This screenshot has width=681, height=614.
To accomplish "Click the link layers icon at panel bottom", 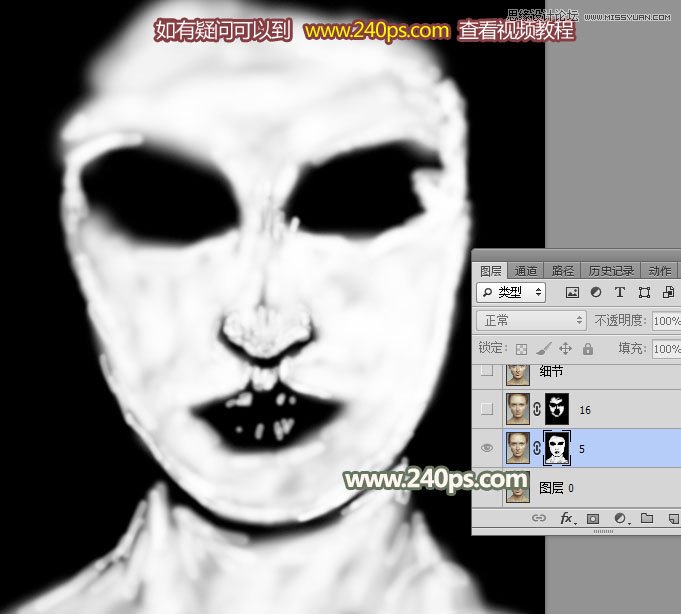I will point(539,518).
